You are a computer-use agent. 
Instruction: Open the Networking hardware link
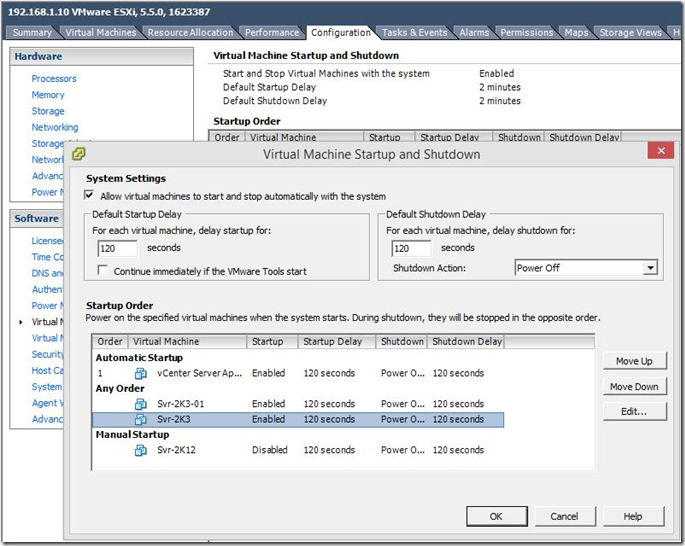coord(55,128)
